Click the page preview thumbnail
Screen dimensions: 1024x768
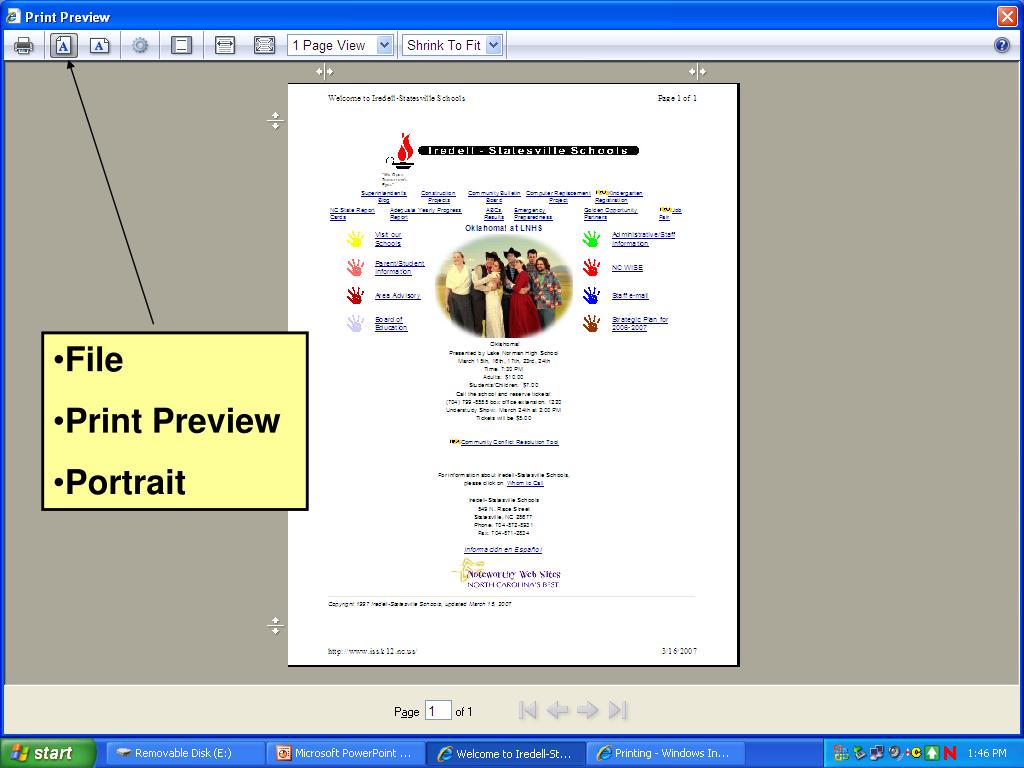point(513,375)
